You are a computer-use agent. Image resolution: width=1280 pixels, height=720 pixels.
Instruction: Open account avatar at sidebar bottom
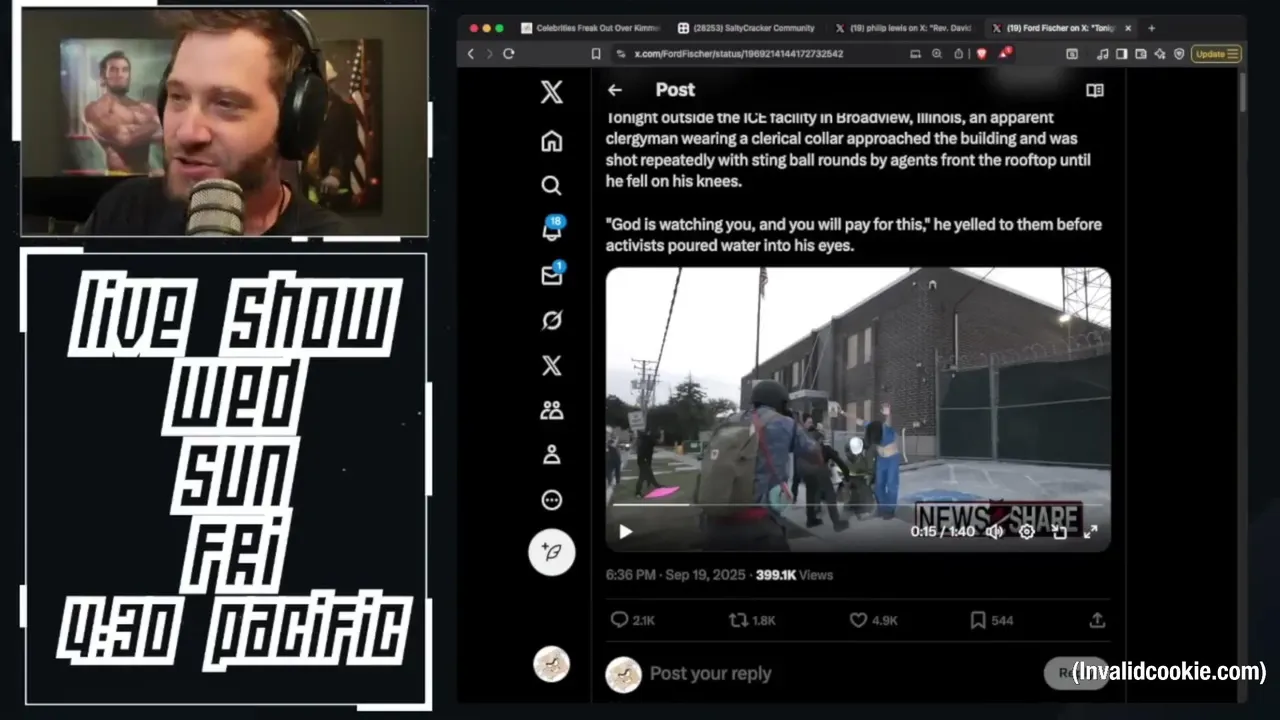tap(551, 664)
